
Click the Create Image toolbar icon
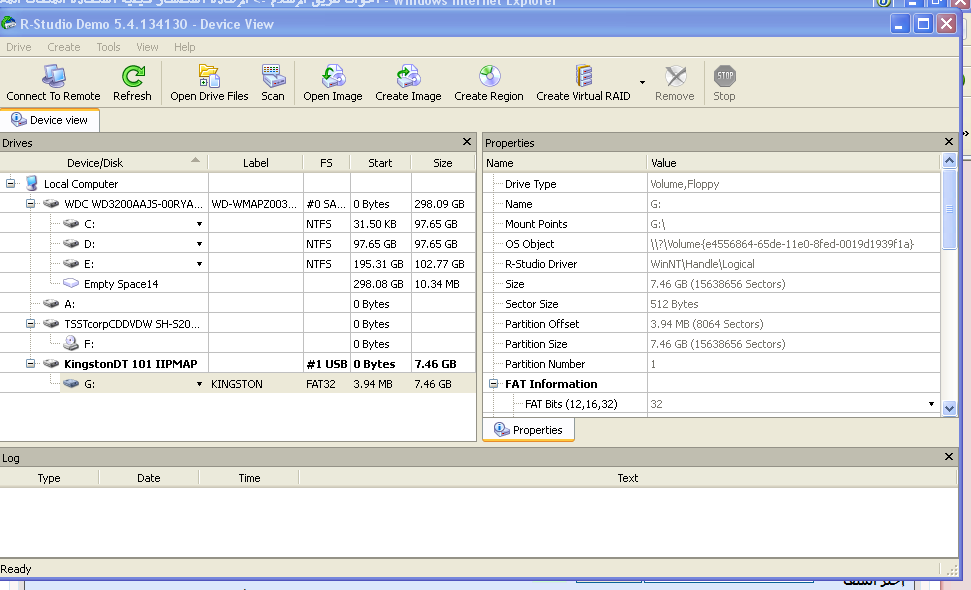click(x=409, y=76)
